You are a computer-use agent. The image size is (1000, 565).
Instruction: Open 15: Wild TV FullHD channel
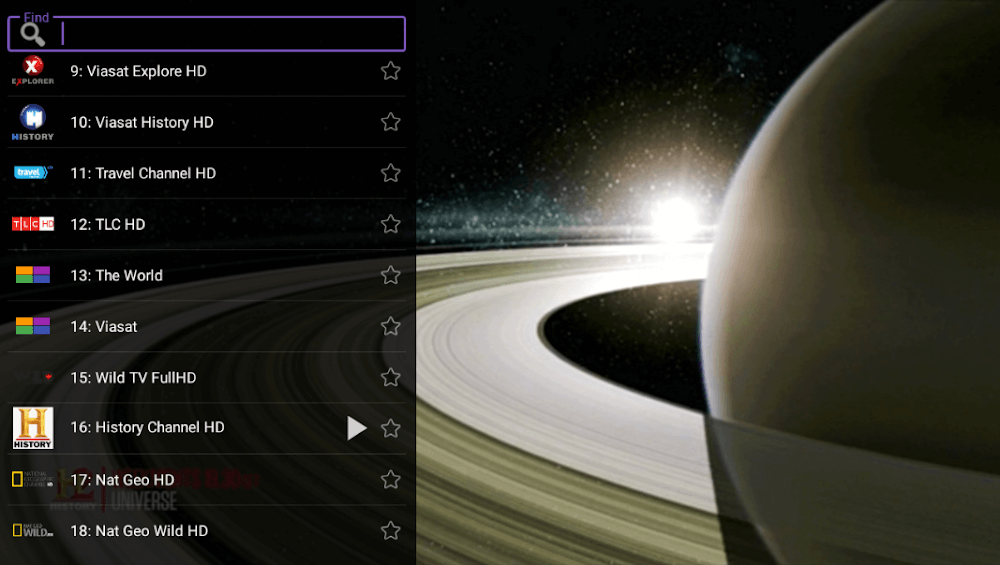tap(133, 378)
